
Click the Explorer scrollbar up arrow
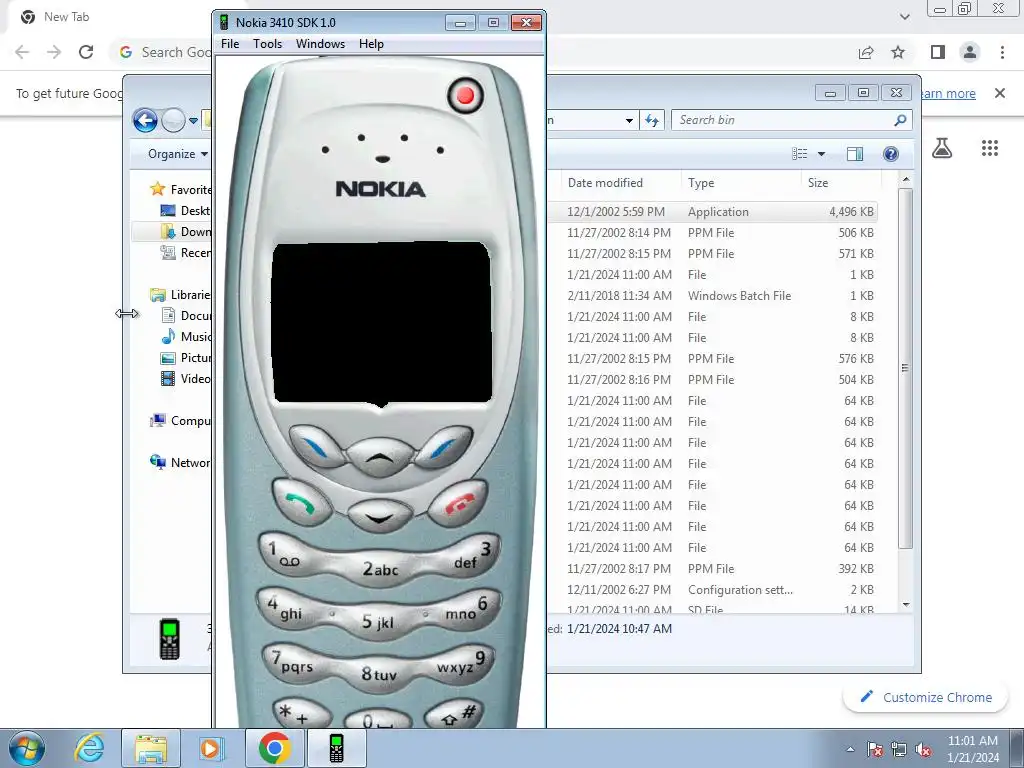point(905,179)
